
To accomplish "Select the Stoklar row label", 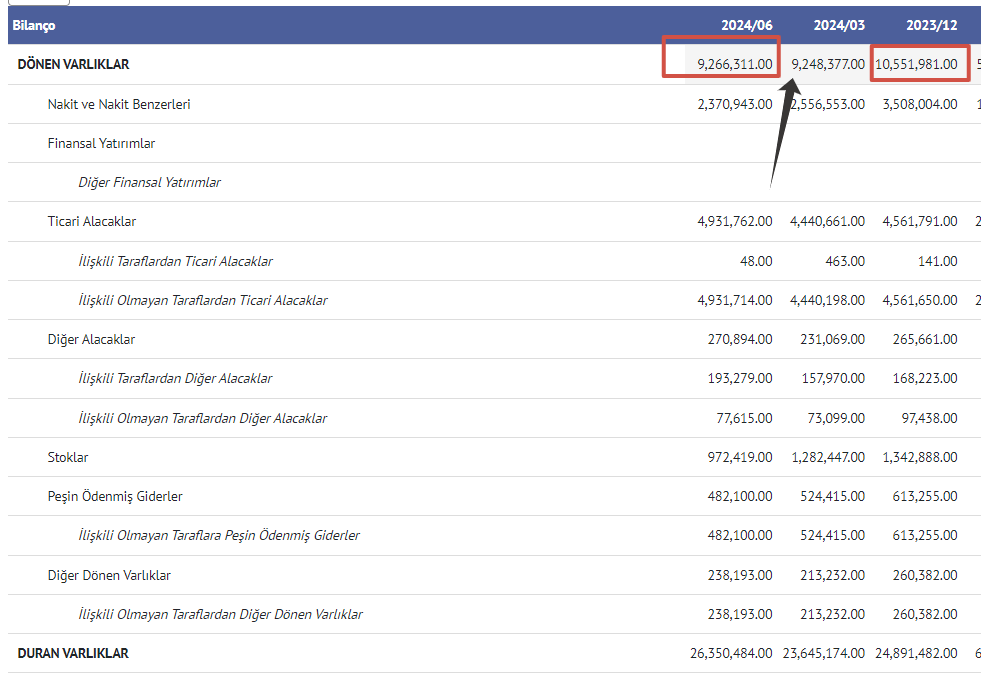I will tap(68, 458).
